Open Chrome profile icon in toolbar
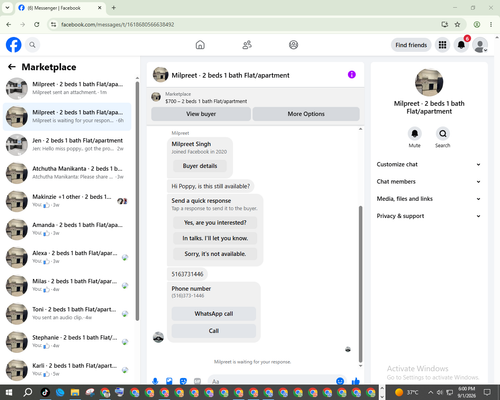 pos(477,24)
